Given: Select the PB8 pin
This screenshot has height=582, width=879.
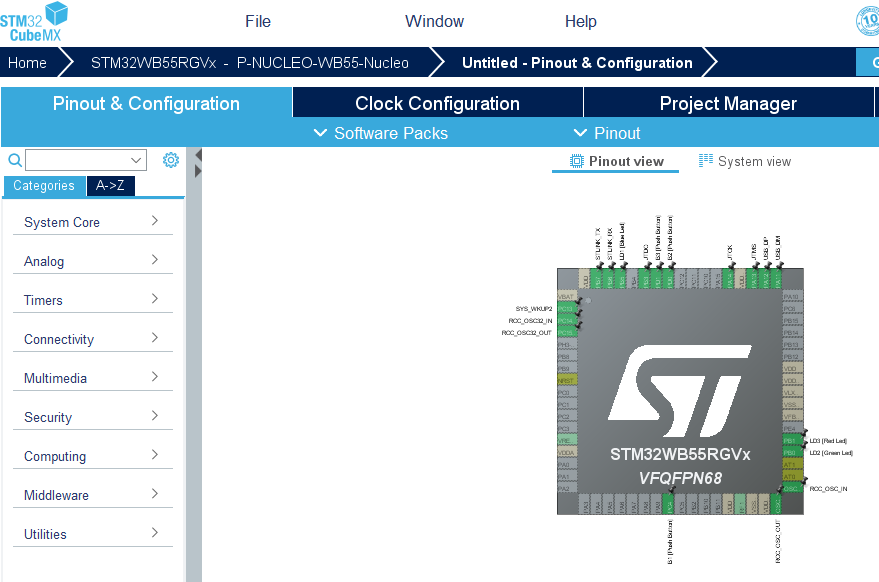Looking at the screenshot, I should click(567, 357).
